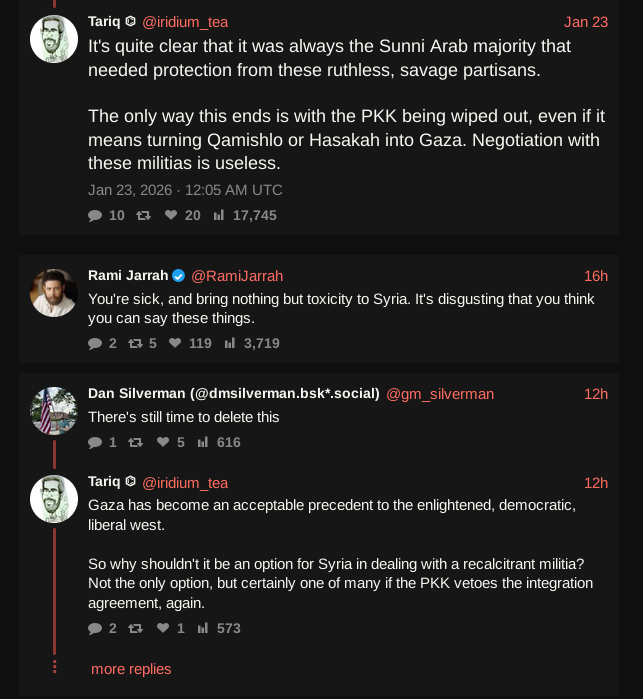Click the comment icon on Rami Jarrah's reply
Image resolution: width=643 pixels, height=699 pixels.
click(x=95, y=343)
